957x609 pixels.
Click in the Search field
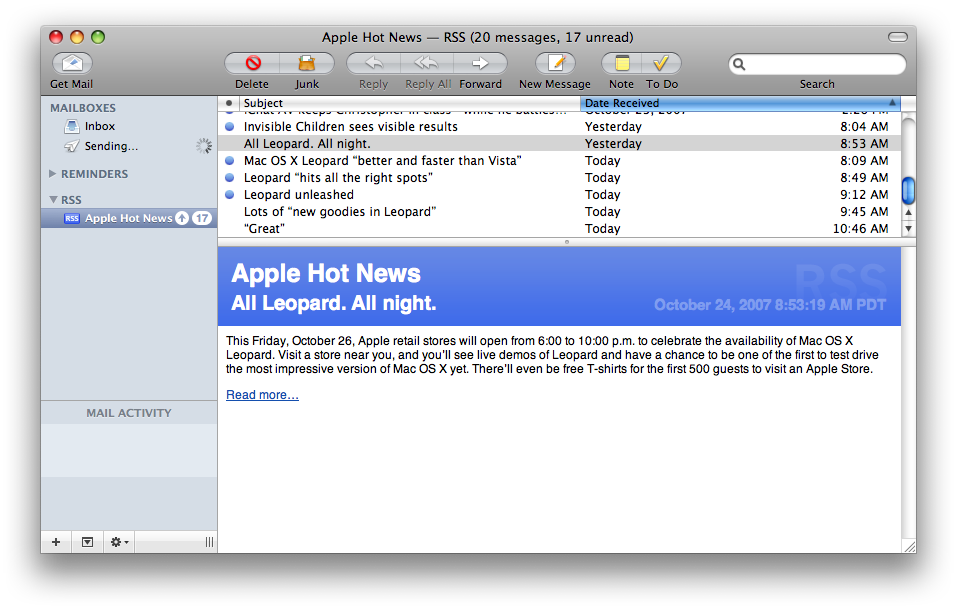click(817, 64)
